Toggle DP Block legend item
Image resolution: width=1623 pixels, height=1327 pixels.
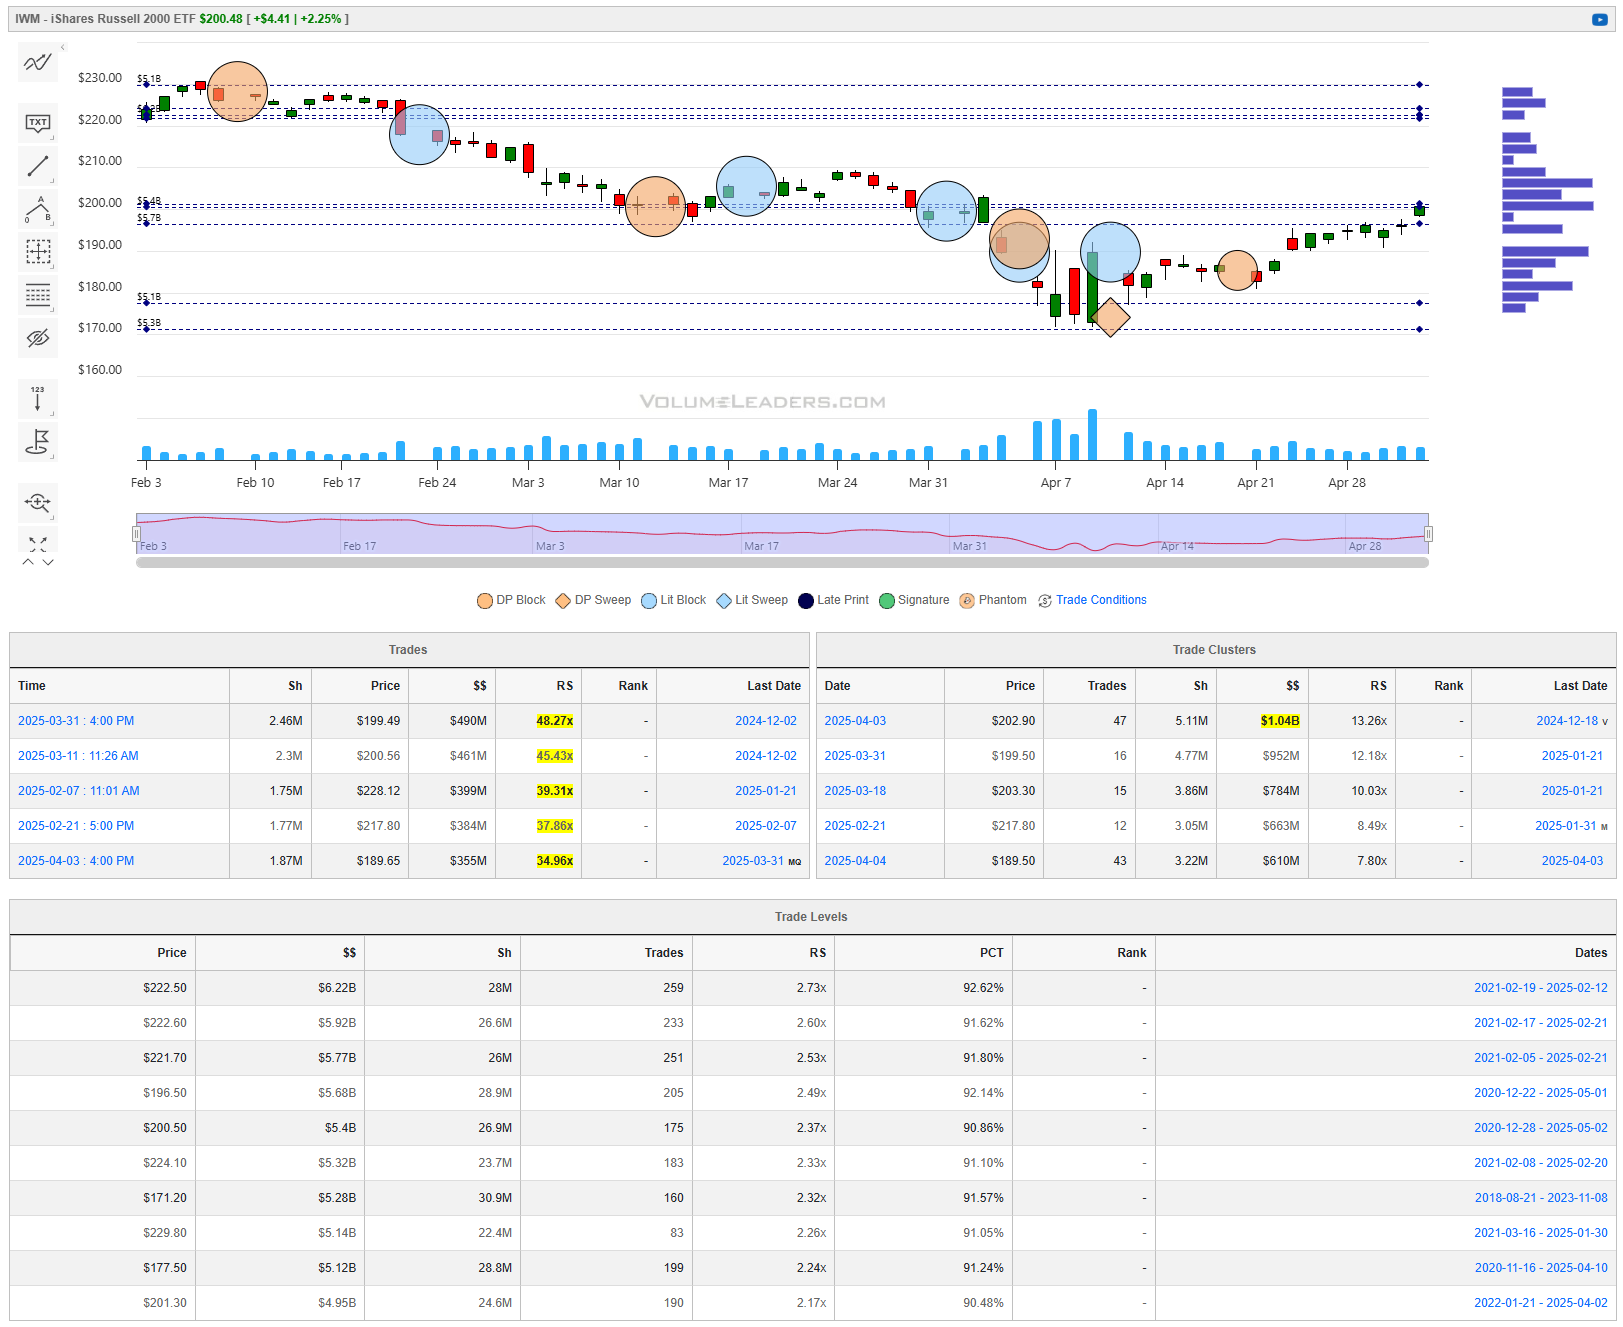click(x=511, y=600)
